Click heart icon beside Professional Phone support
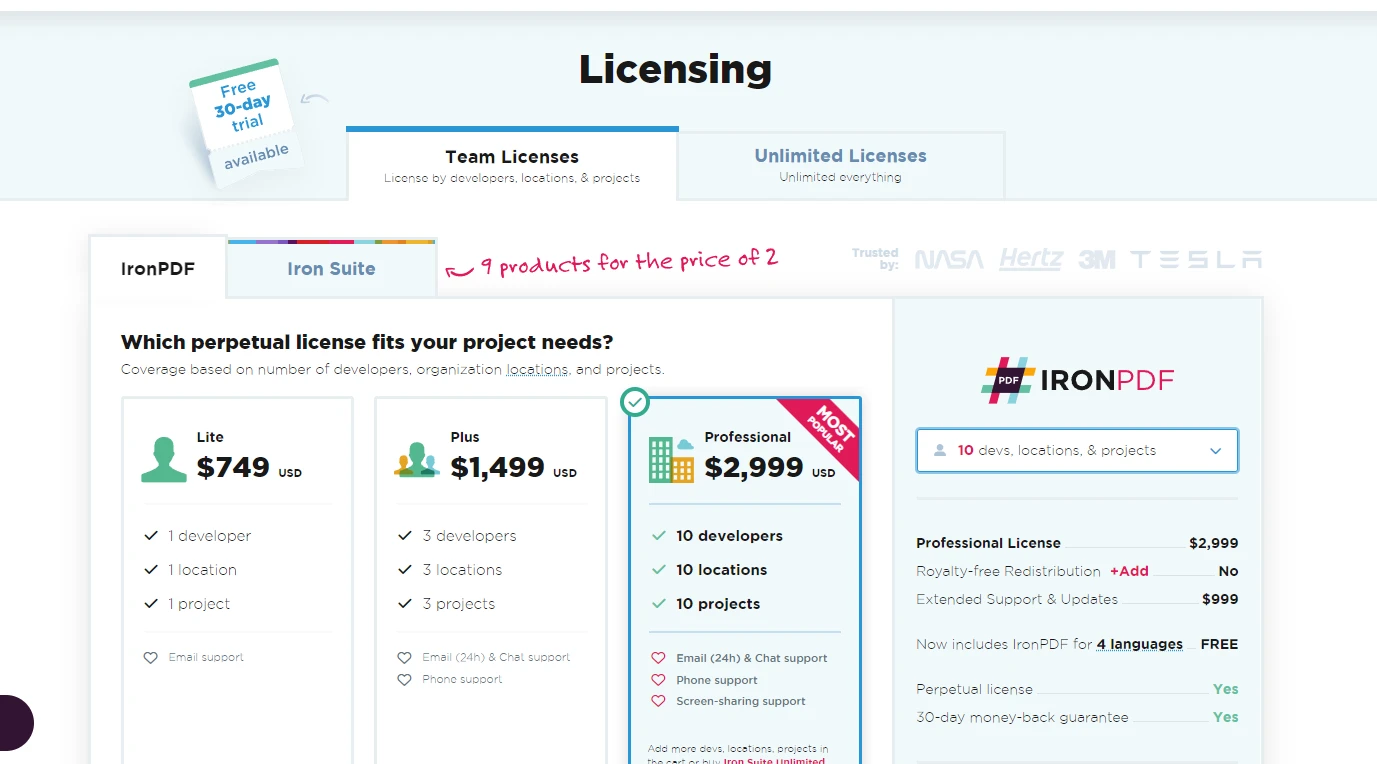 point(658,680)
